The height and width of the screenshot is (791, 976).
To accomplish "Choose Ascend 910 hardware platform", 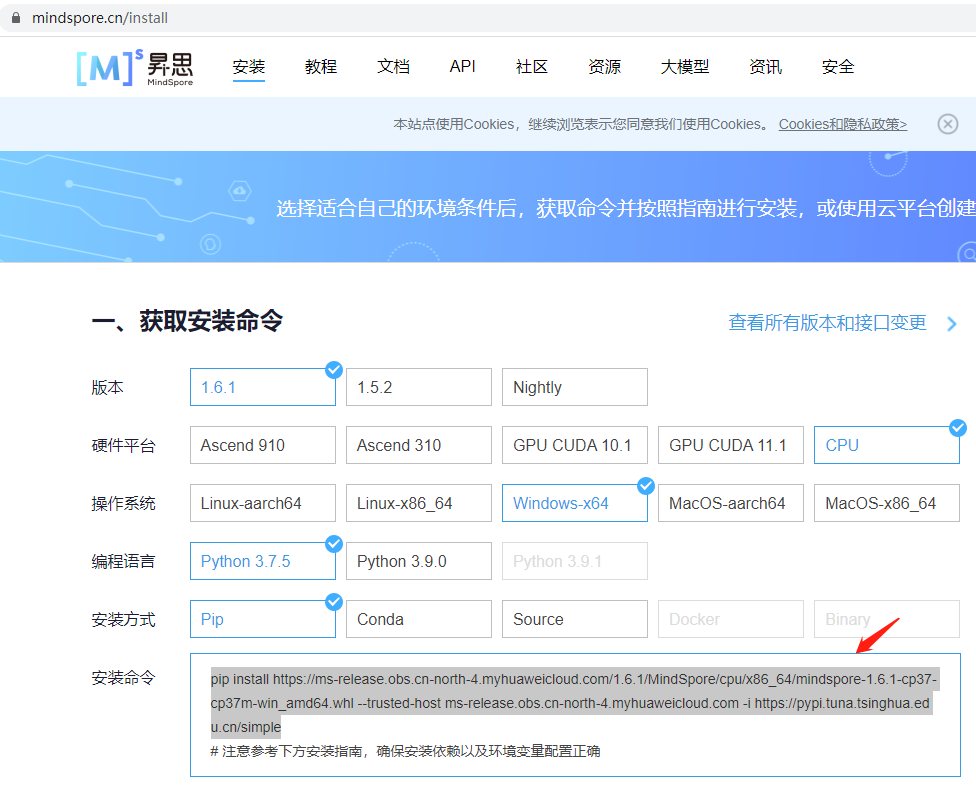I will [x=263, y=445].
